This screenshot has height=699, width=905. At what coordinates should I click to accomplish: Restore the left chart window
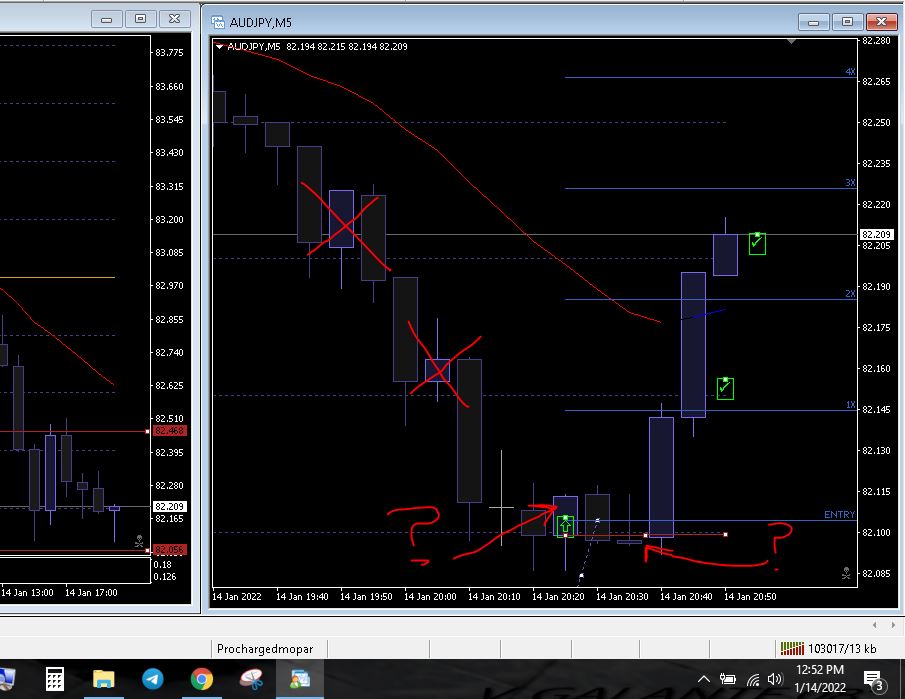140,19
